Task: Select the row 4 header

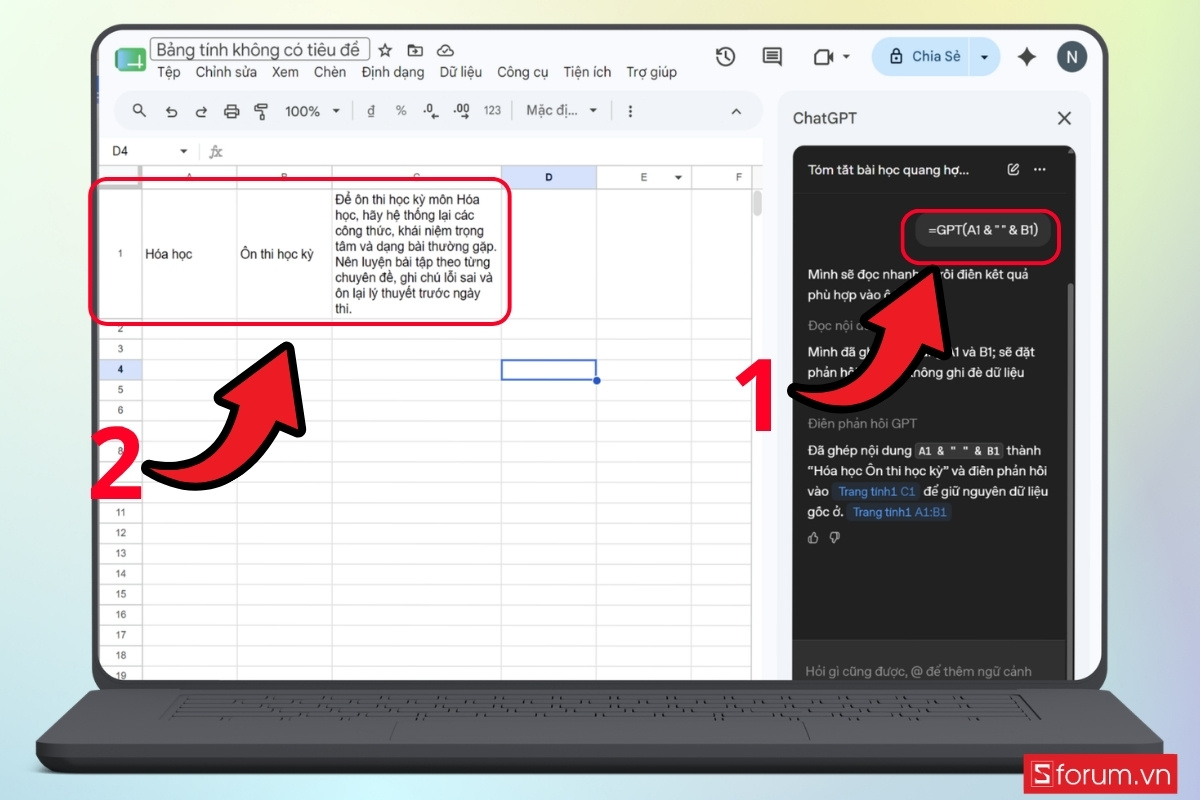Action: pos(121,369)
